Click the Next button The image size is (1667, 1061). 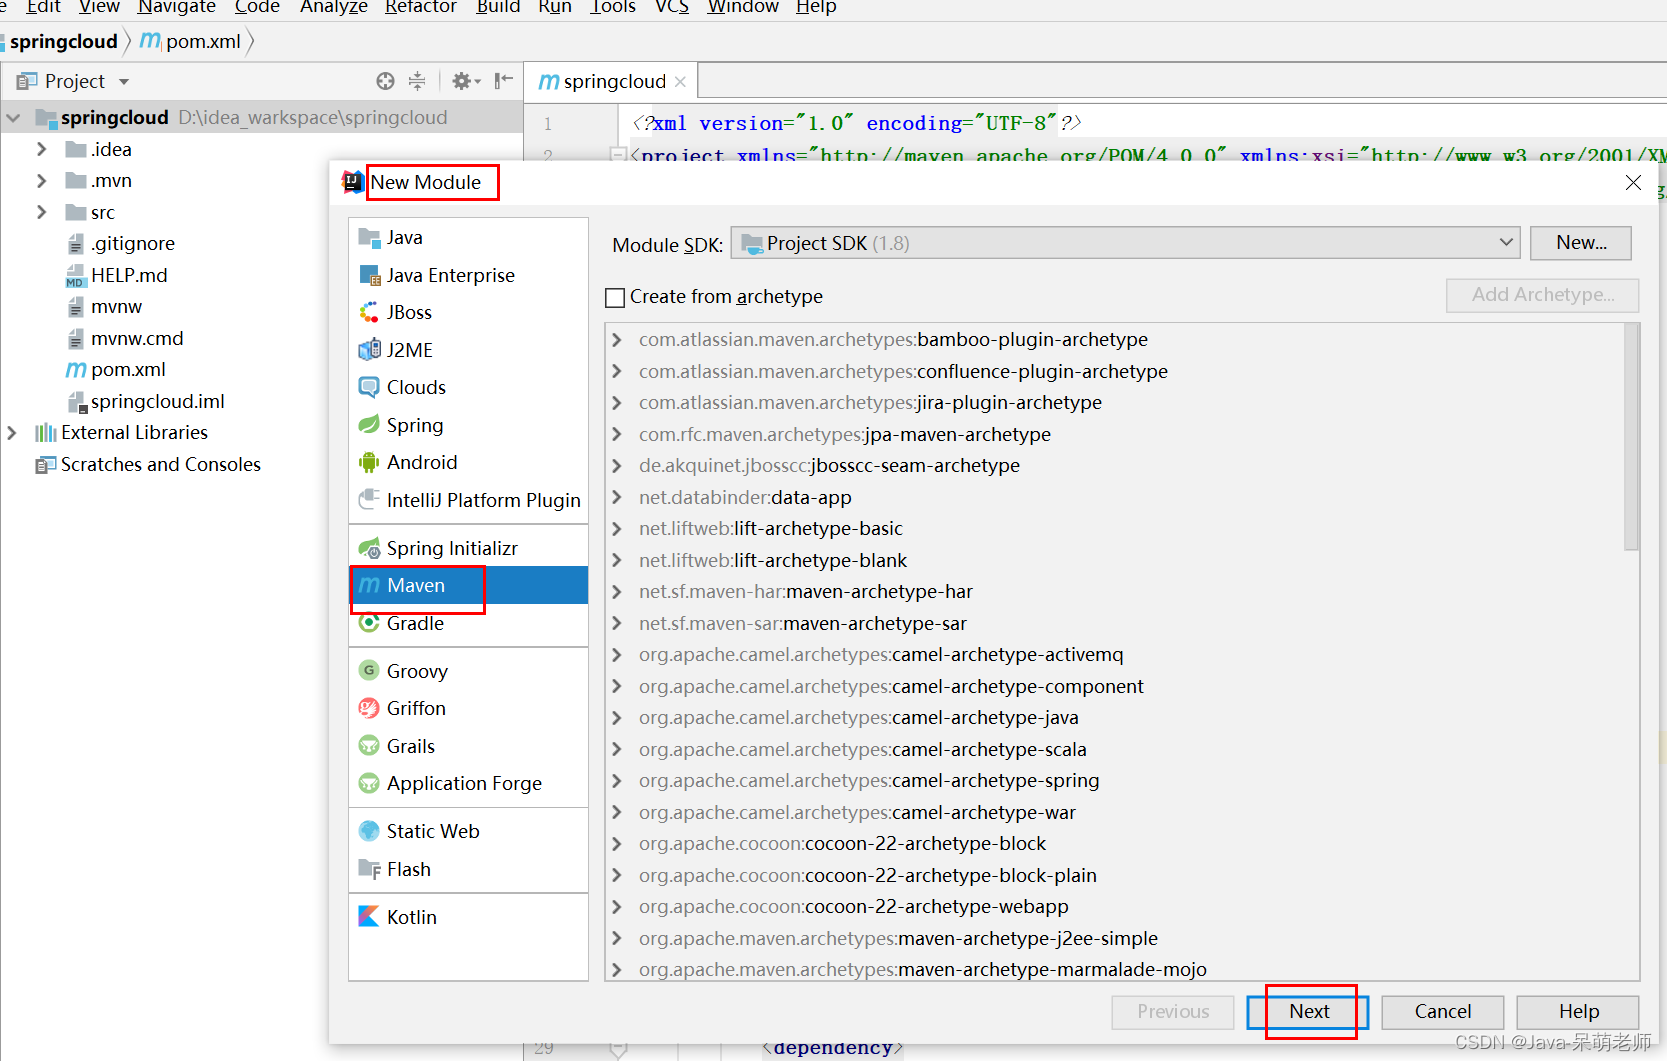[x=1309, y=1011]
